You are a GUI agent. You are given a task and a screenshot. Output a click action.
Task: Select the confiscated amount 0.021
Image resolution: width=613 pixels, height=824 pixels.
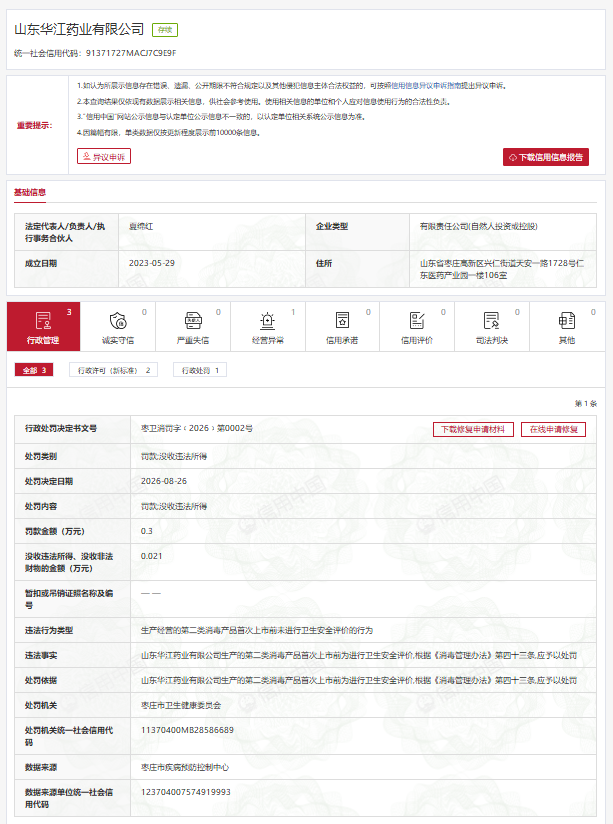point(151,556)
